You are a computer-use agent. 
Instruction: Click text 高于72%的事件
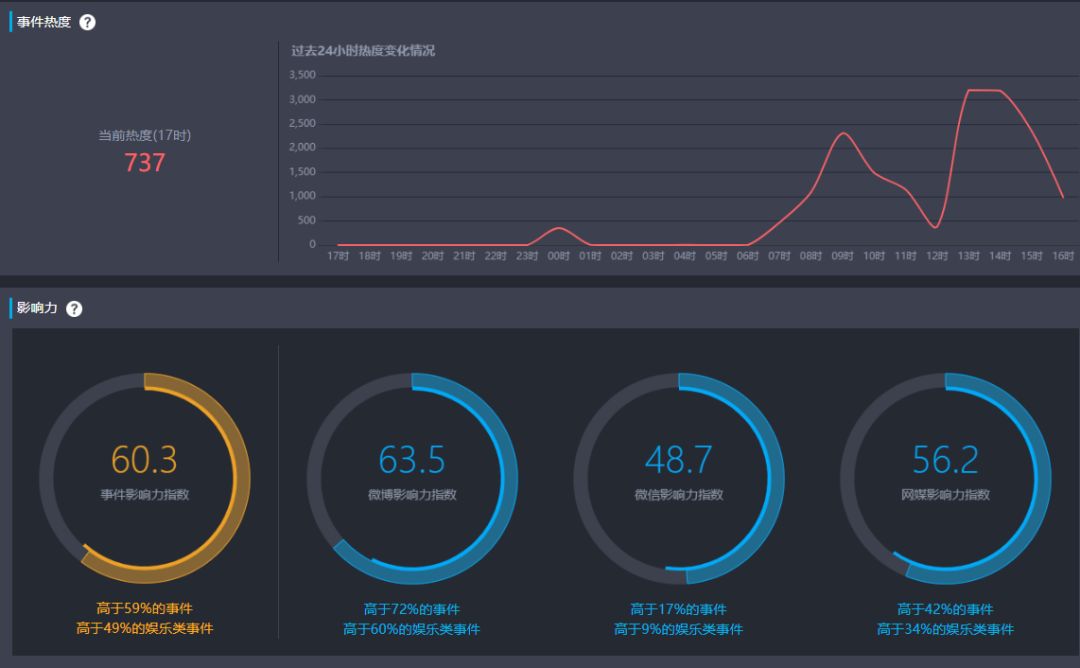(x=412, y=609)
